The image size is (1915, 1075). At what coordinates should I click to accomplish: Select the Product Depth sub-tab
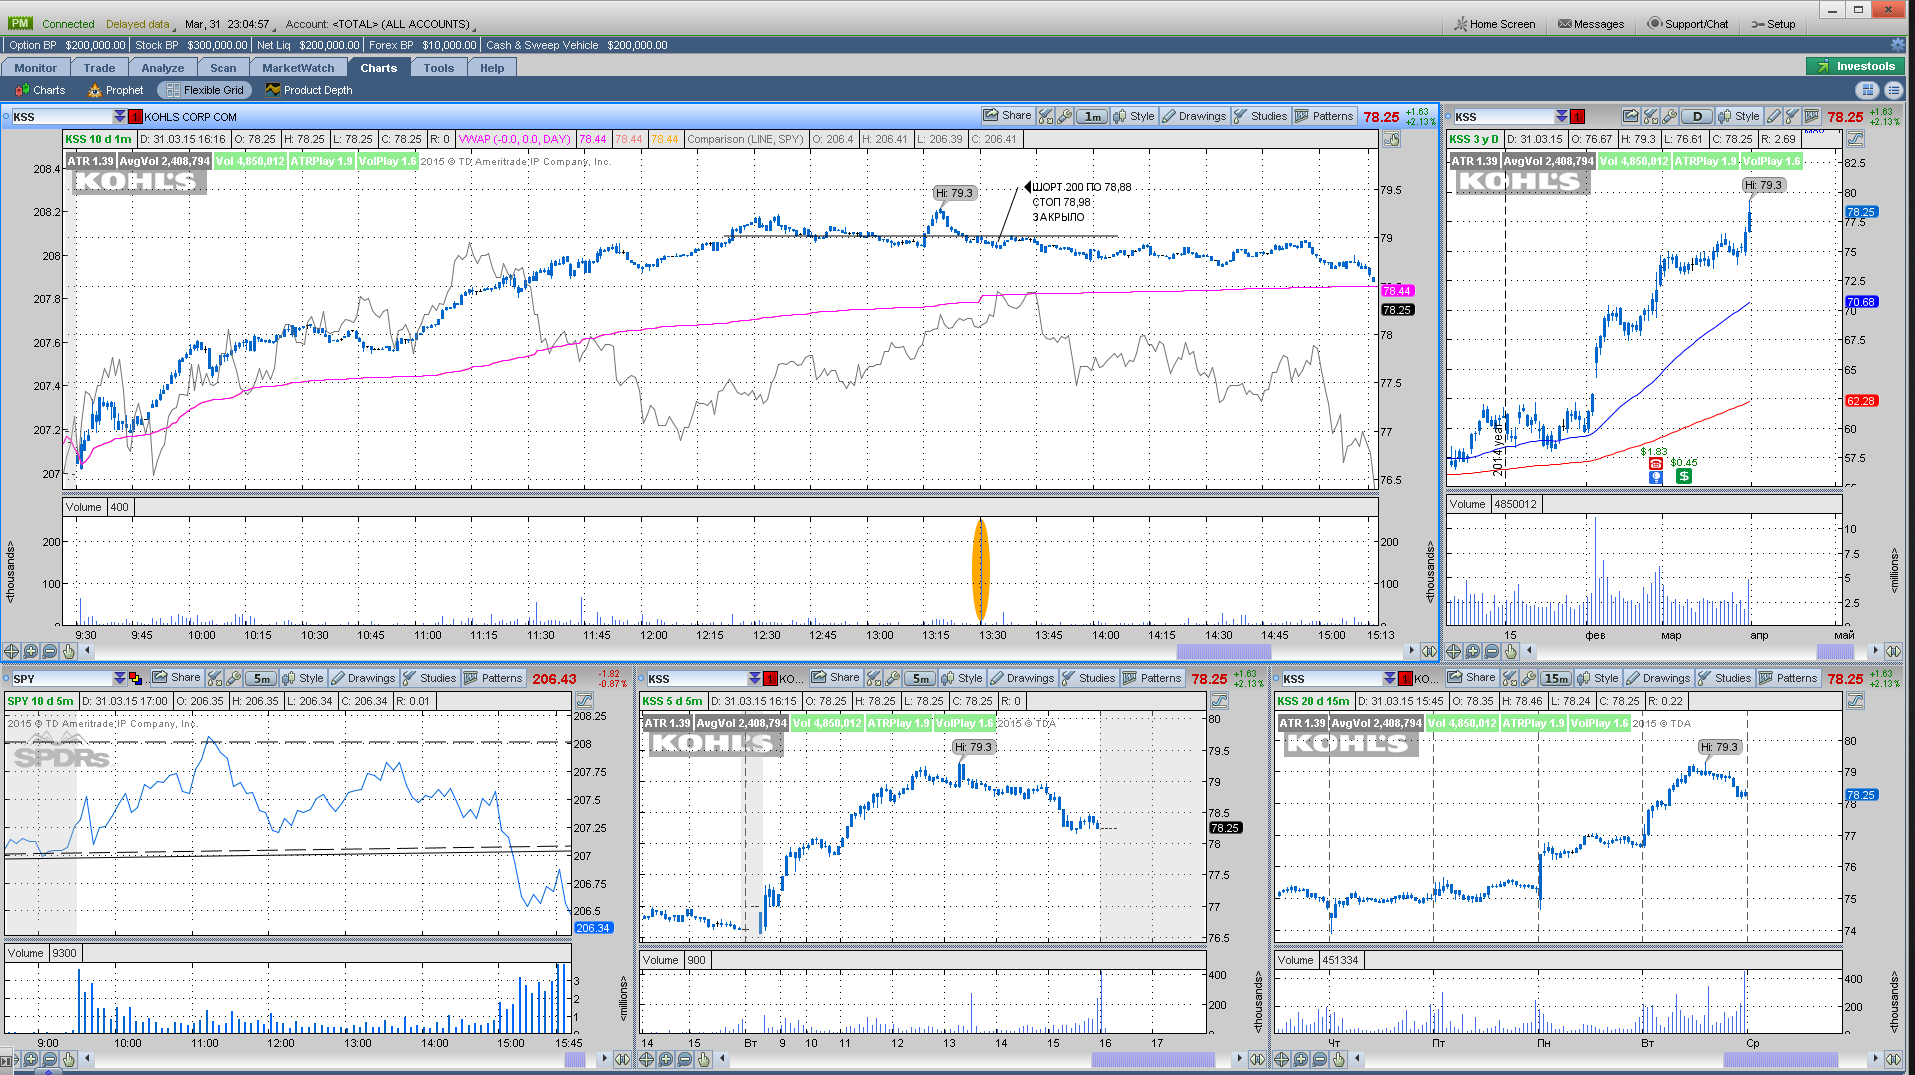pyautogui.click(x=309, y=90)
